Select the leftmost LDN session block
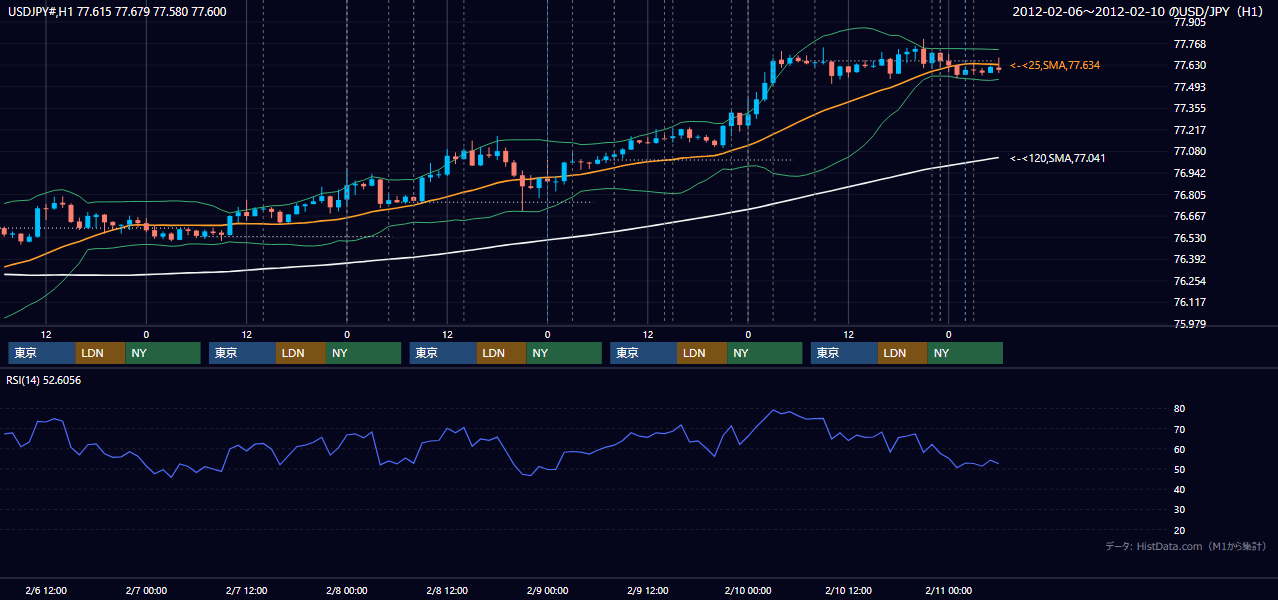 tap(100, 353)
